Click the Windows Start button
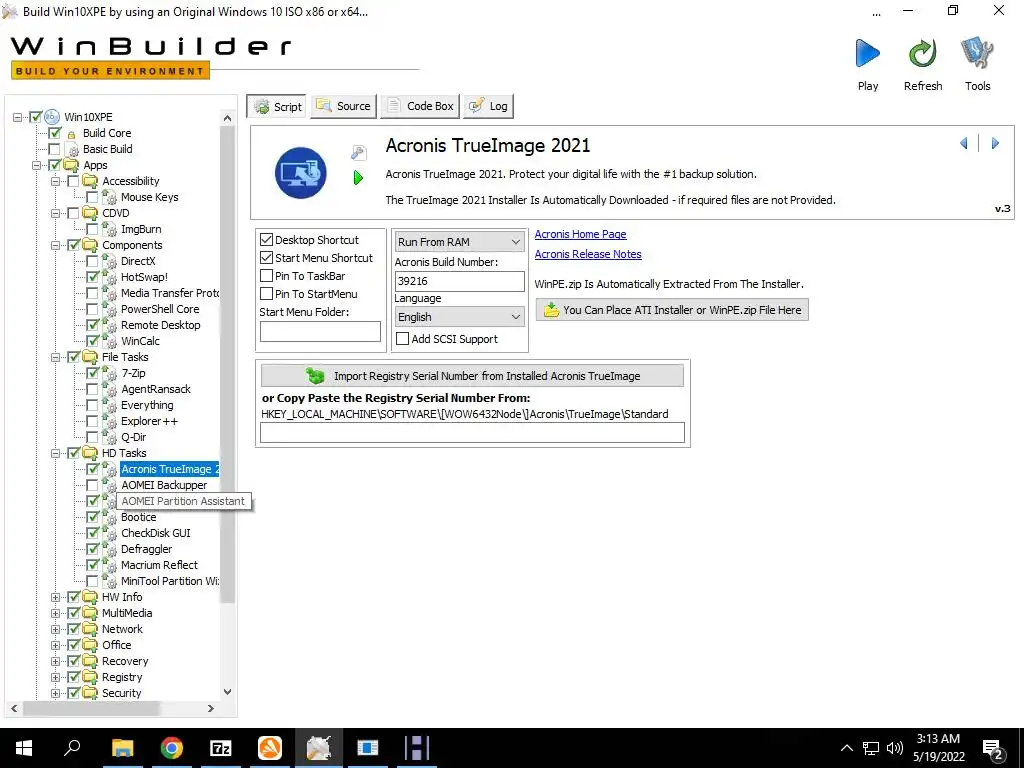The image size is (1024, 768). point(24,748)
